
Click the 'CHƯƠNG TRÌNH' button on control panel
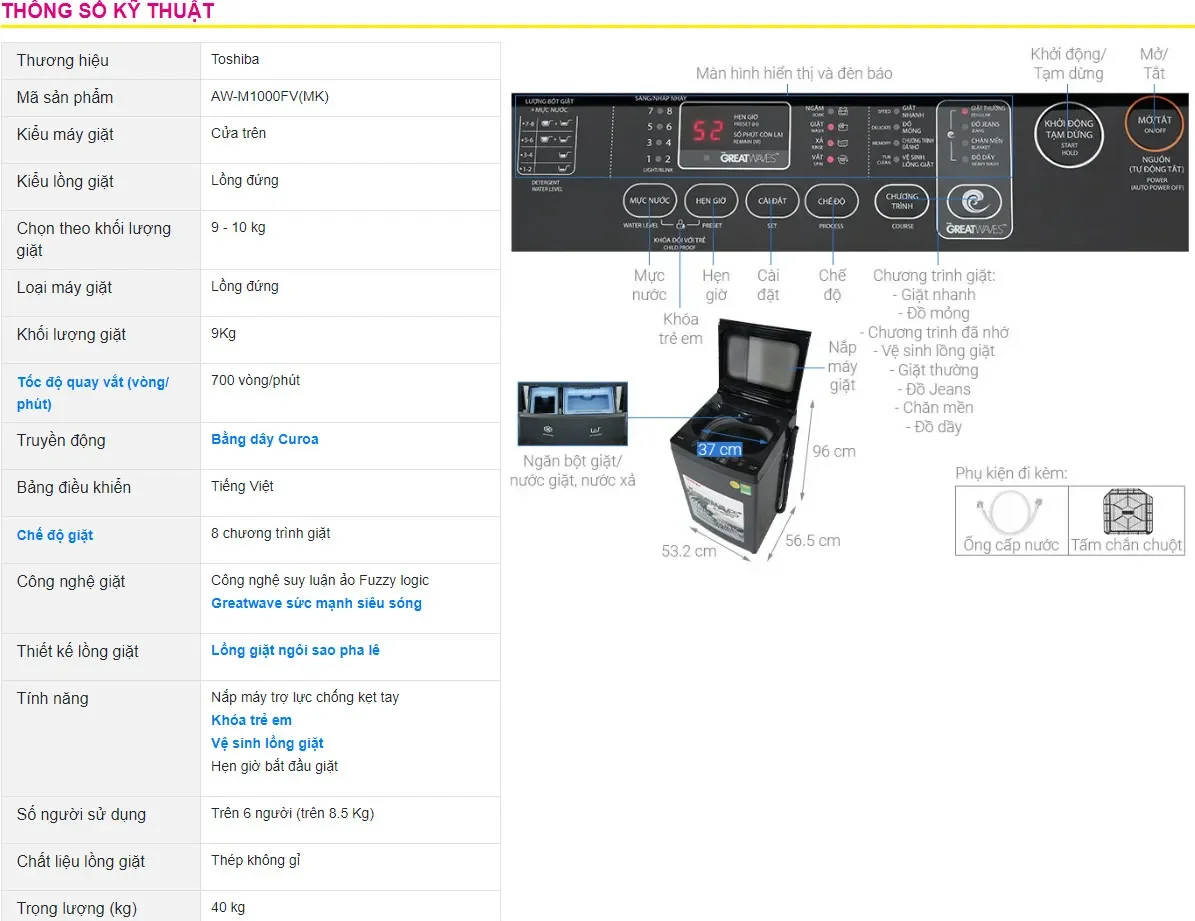(x=902, y=201)
